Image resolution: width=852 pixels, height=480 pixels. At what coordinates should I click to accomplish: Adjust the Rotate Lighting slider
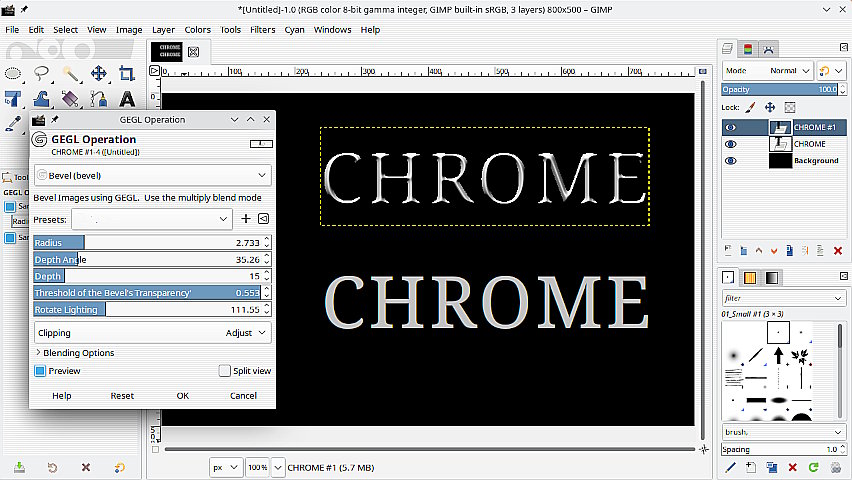tap(148, 309)
